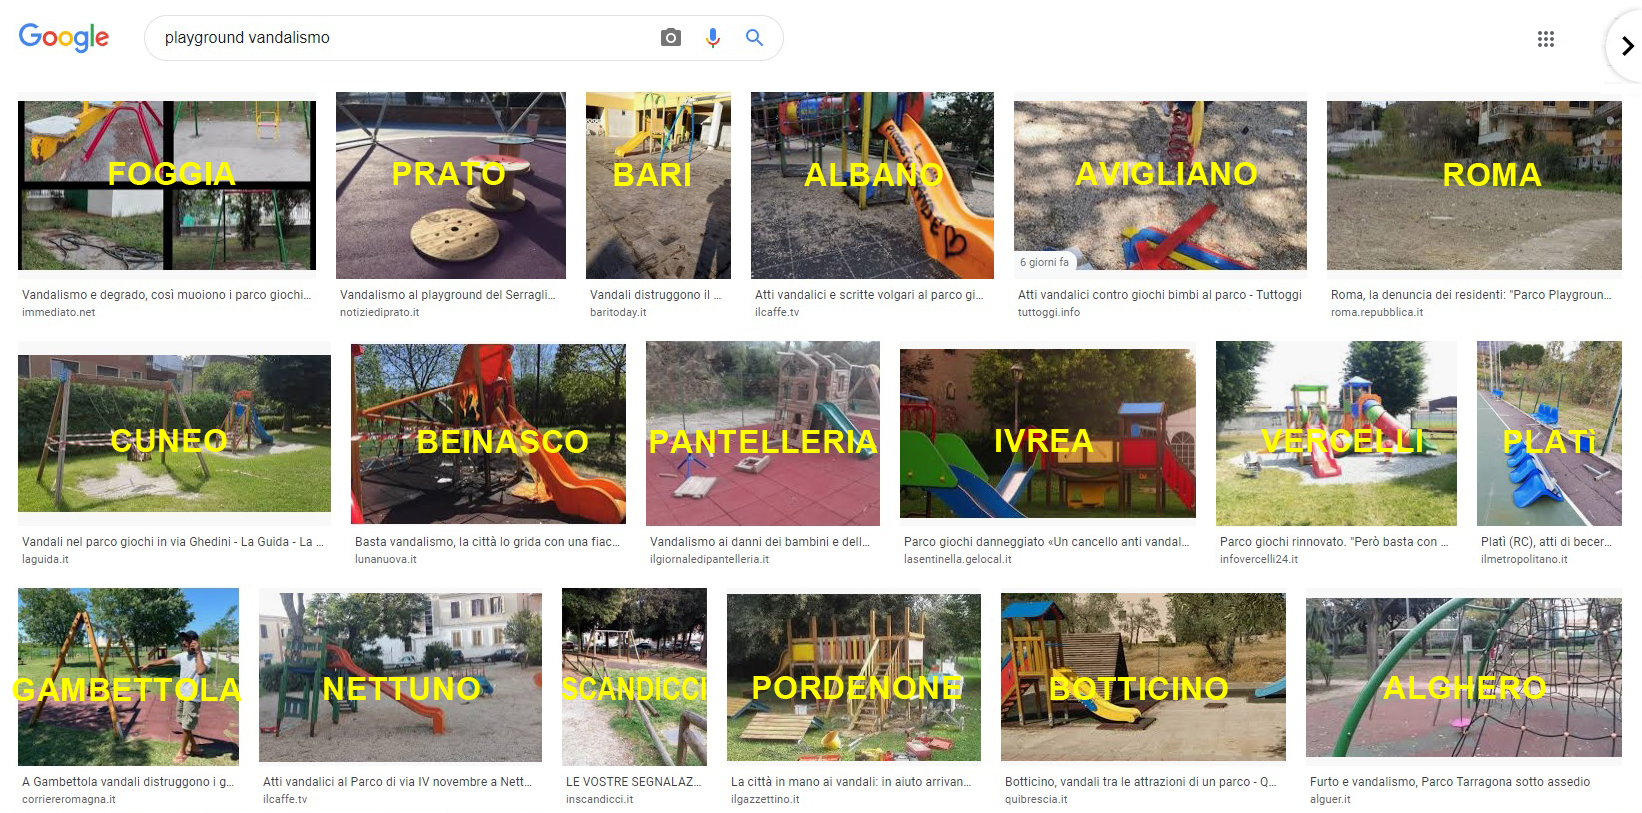Screen dimensions: 1642x813
Task: Click the Google logo
Action: tap(64, 38)
